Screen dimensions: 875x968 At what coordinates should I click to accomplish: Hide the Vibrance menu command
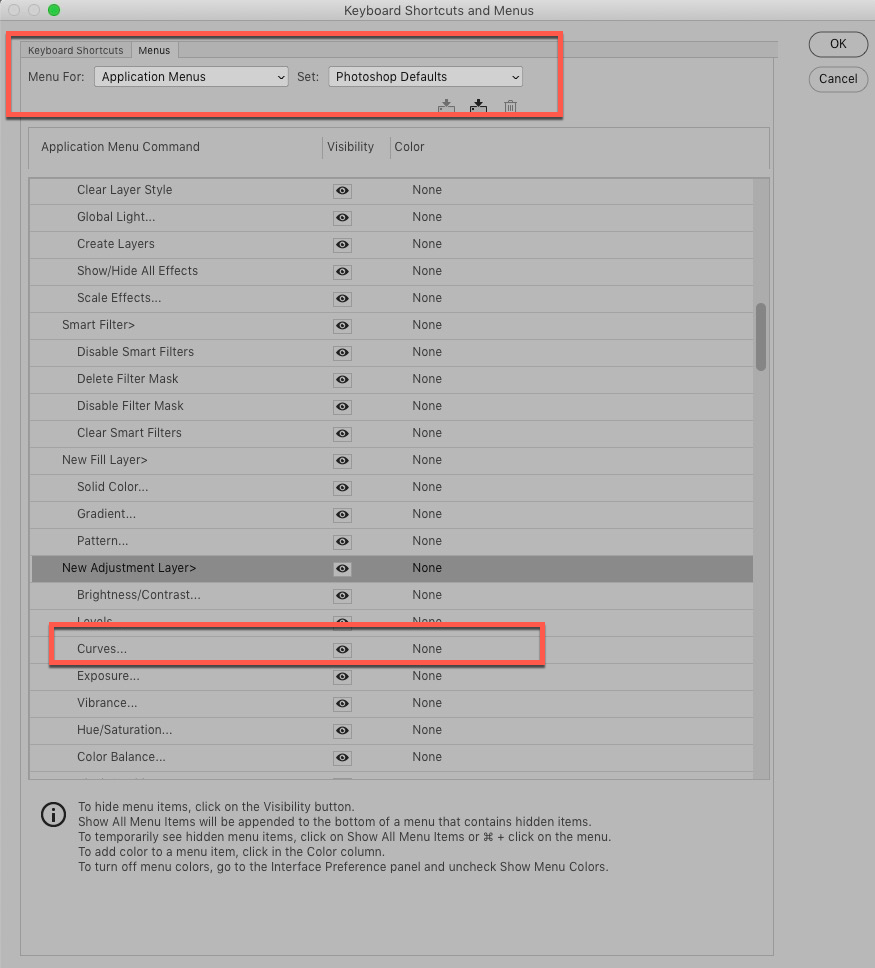click(x=342, y=704)
